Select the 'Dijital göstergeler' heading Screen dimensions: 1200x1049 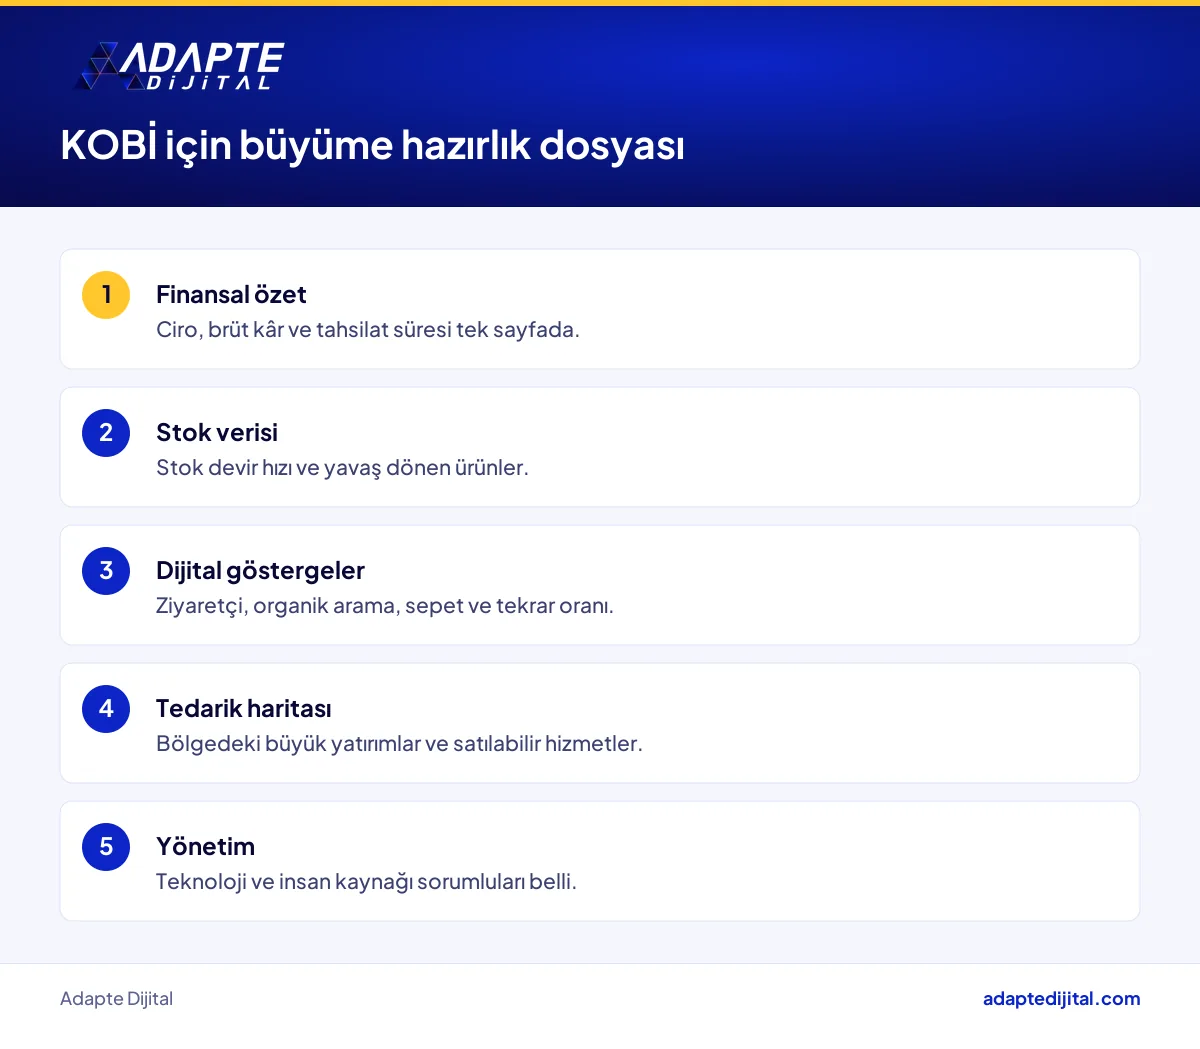[260, 570]
